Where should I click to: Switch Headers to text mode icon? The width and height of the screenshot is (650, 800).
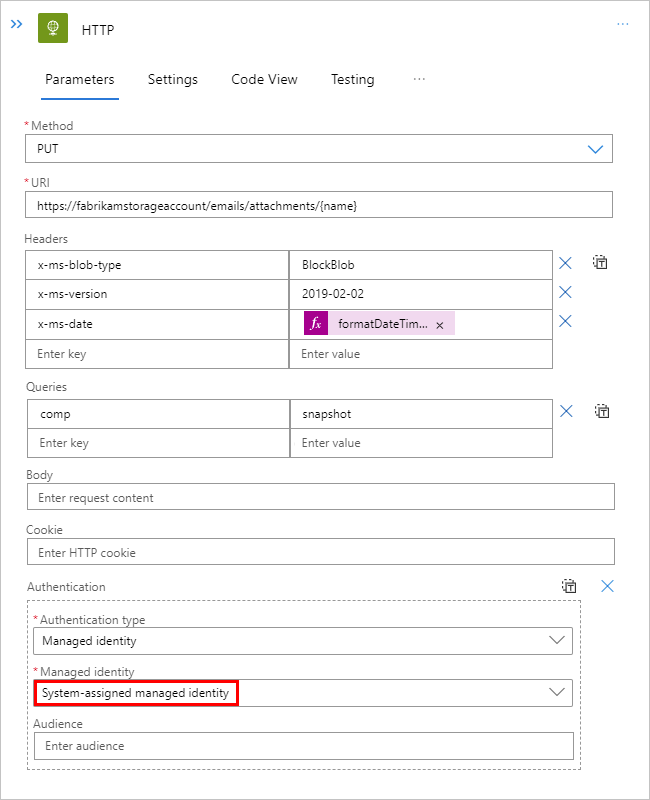click(x=601, y=263)
